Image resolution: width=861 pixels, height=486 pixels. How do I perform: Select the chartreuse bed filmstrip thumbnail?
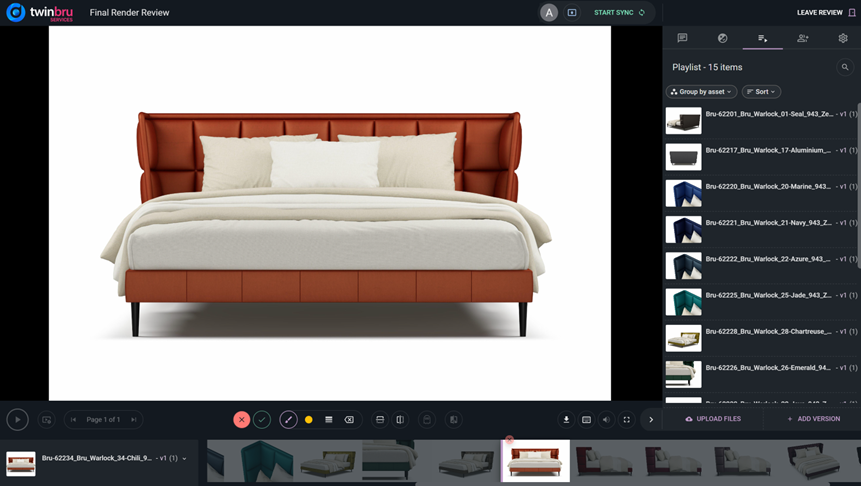[328, 461]
